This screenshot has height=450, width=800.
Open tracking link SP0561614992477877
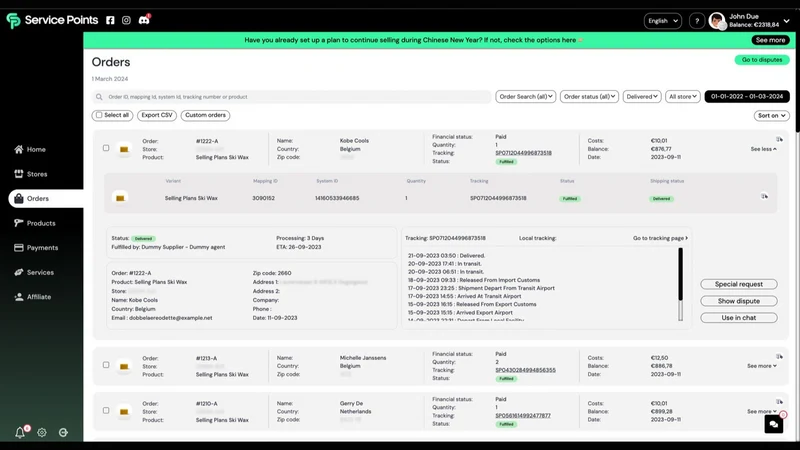[522, 416]
